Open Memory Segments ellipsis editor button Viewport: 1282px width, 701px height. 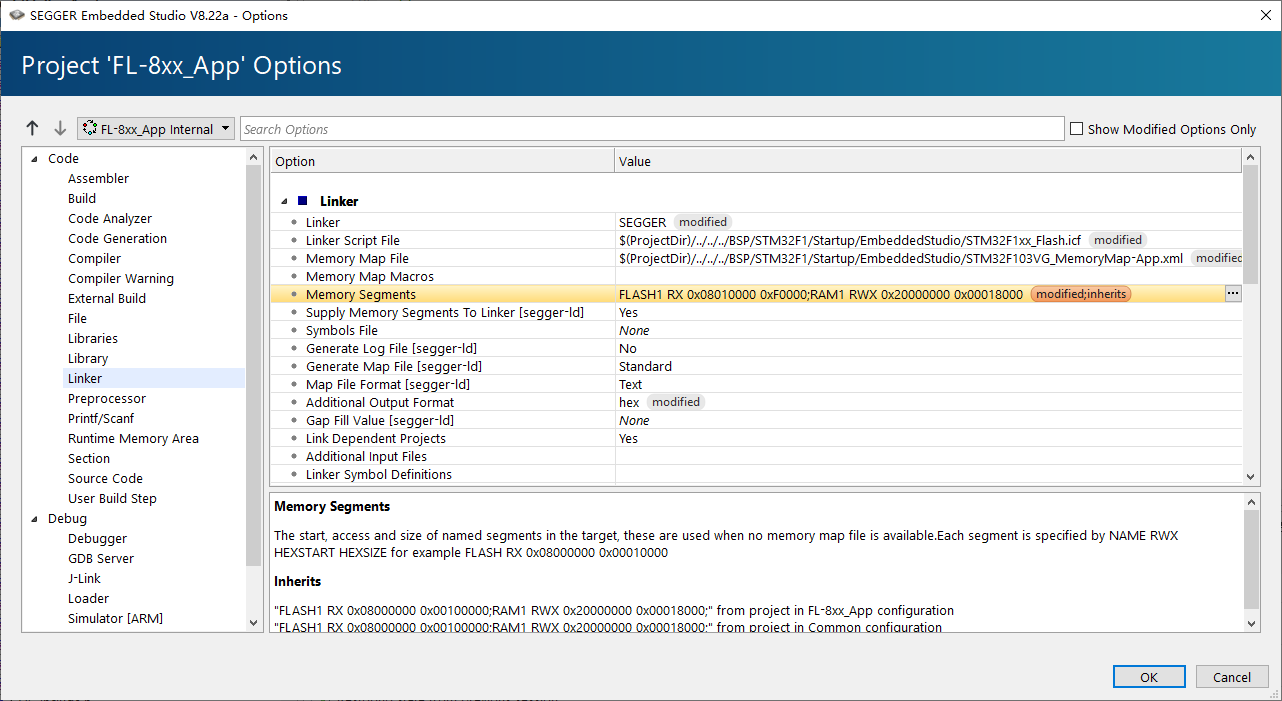(1232, 294)
